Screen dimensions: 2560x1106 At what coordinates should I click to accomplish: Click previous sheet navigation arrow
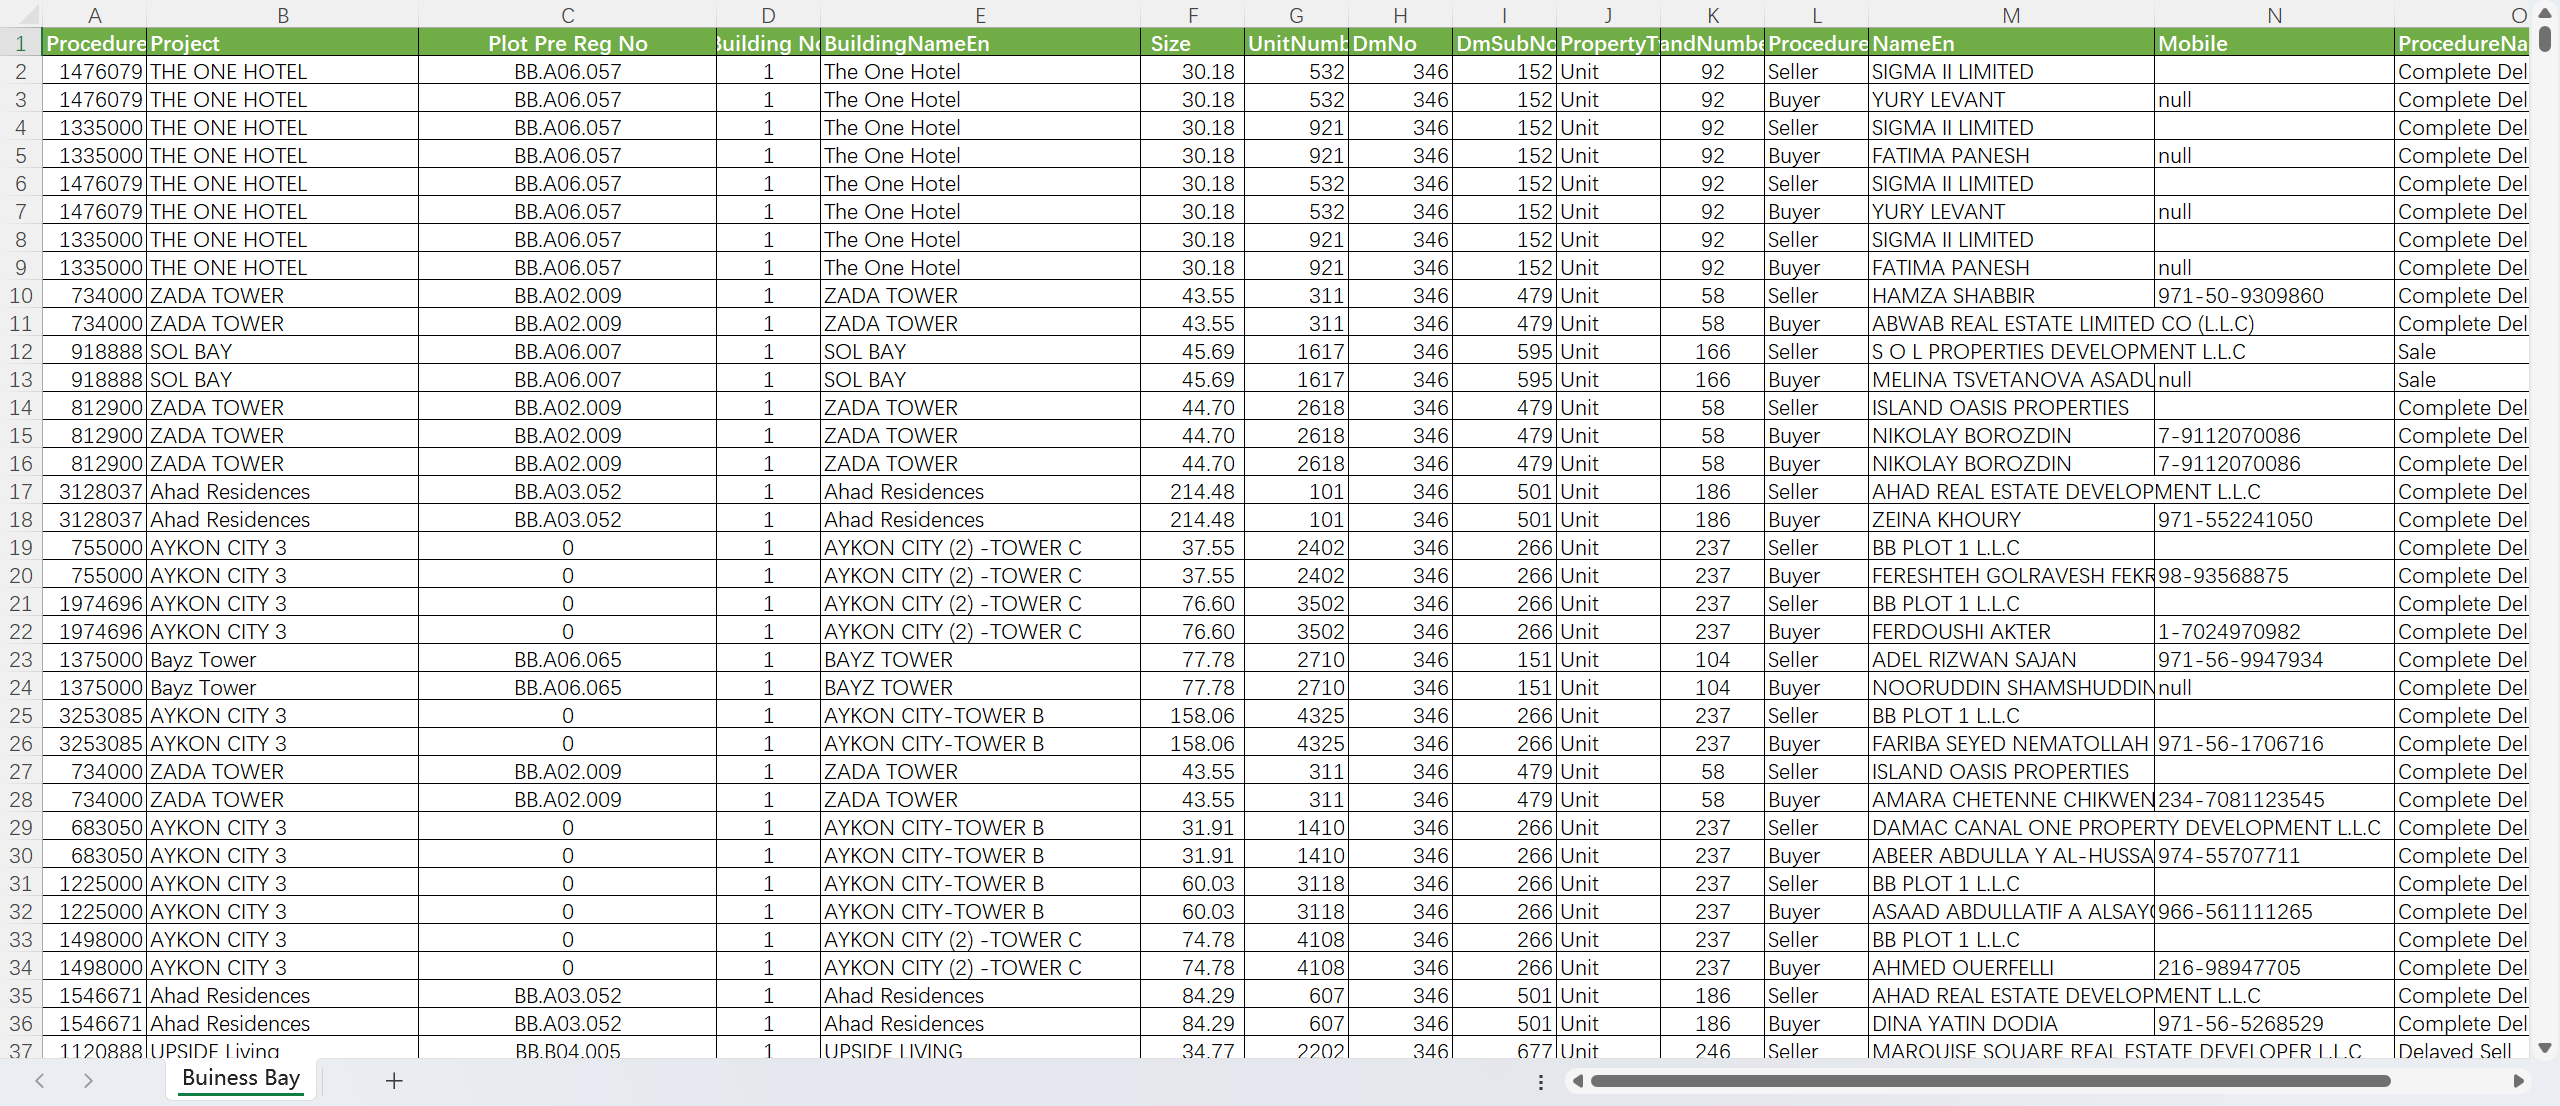click(40, 1080)
